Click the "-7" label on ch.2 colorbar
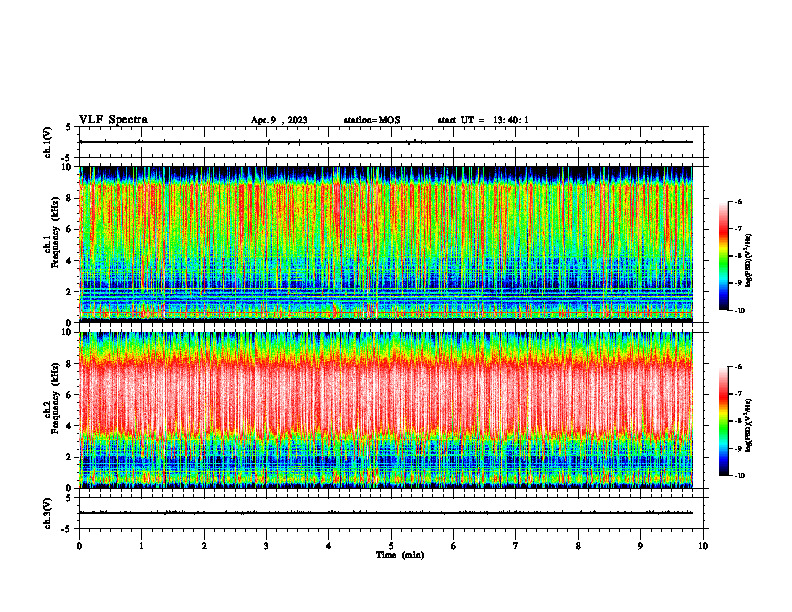Screen dimensions: 792x612 click(x=738, y=394)
